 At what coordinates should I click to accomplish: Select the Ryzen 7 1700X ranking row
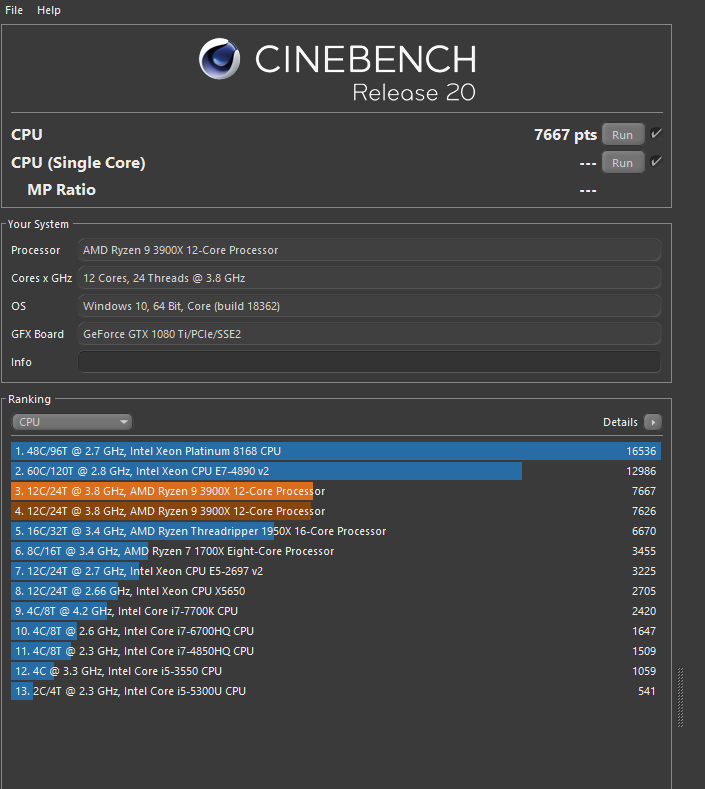(336, 551)
